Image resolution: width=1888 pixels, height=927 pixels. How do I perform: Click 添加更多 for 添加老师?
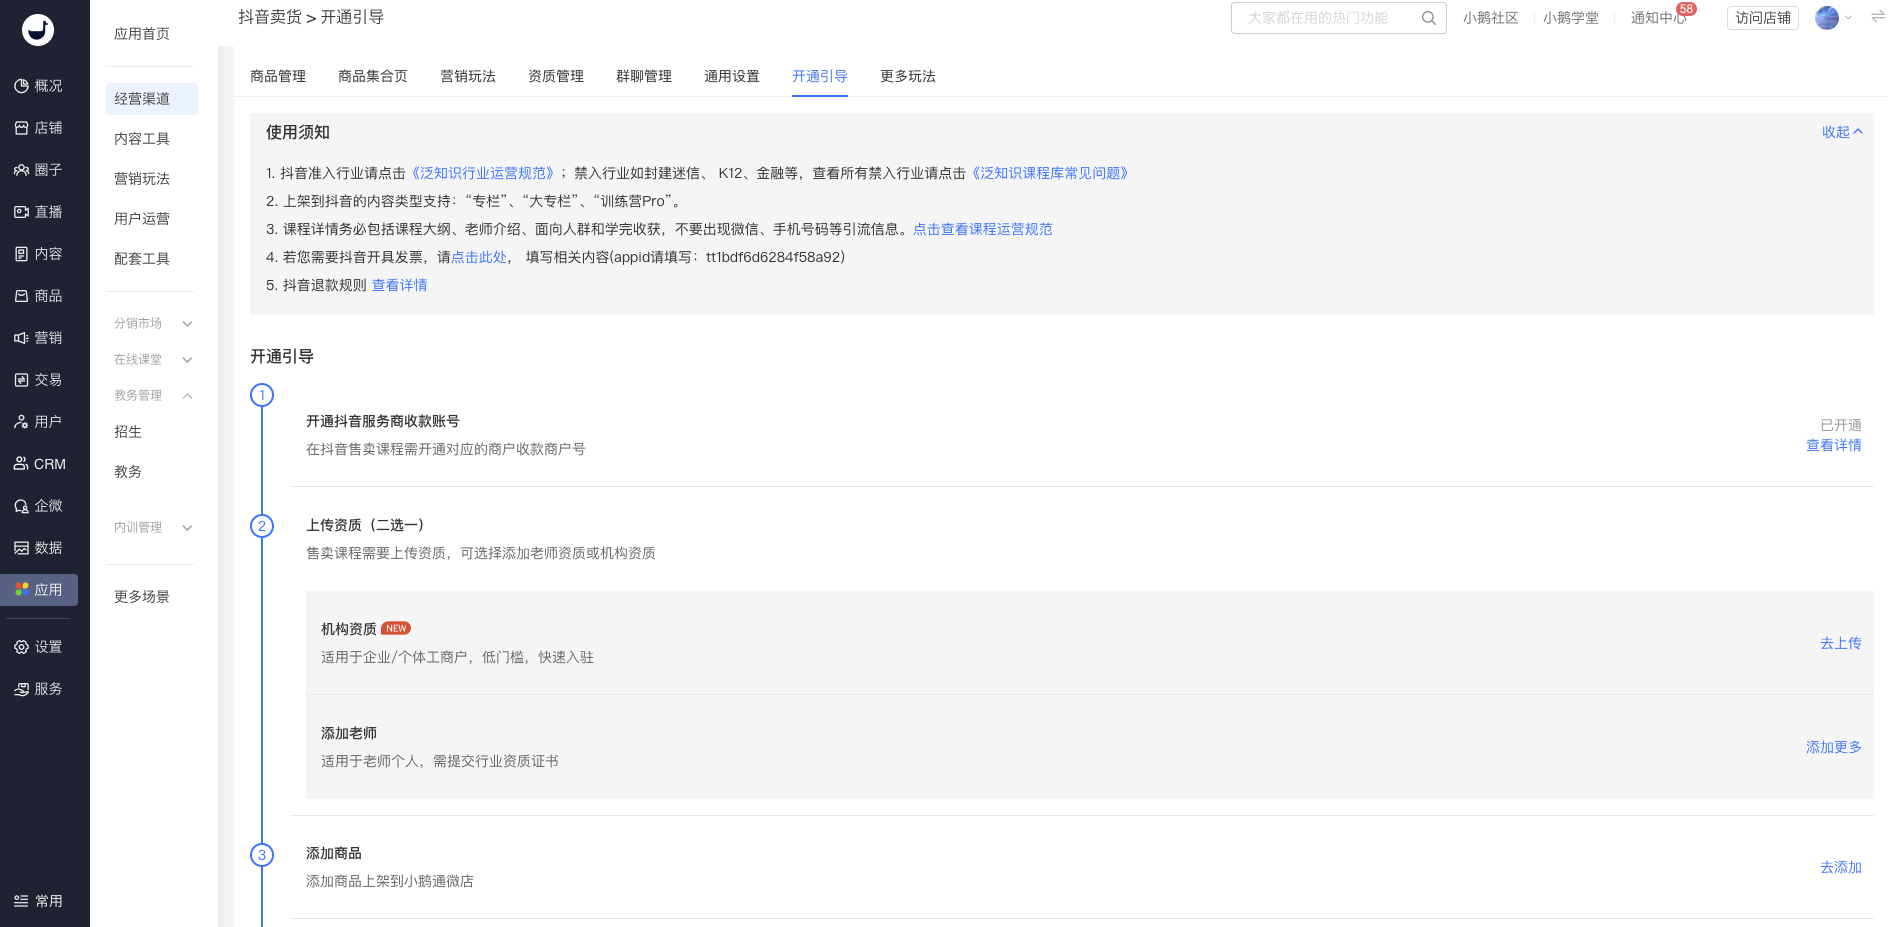click(1834, 747)
